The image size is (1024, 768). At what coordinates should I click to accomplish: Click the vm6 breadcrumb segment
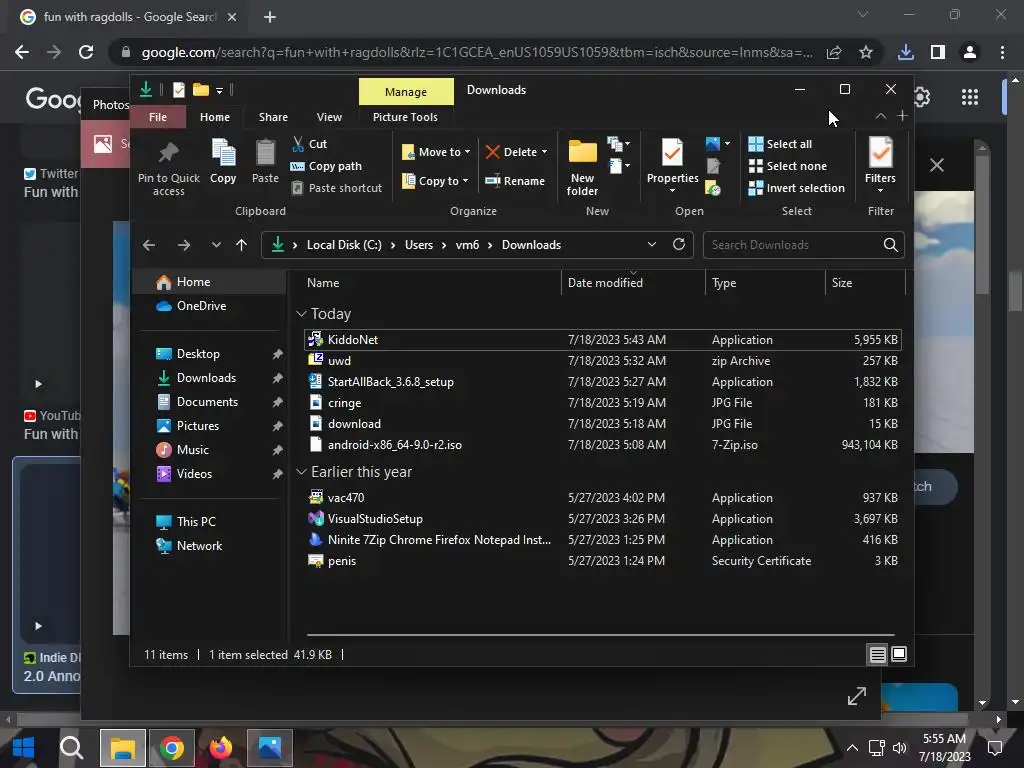tap(467, 245)
